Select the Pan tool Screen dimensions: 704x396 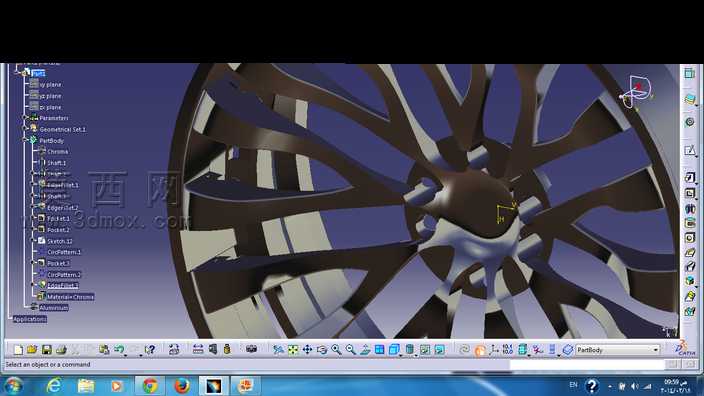pos(307,350)
